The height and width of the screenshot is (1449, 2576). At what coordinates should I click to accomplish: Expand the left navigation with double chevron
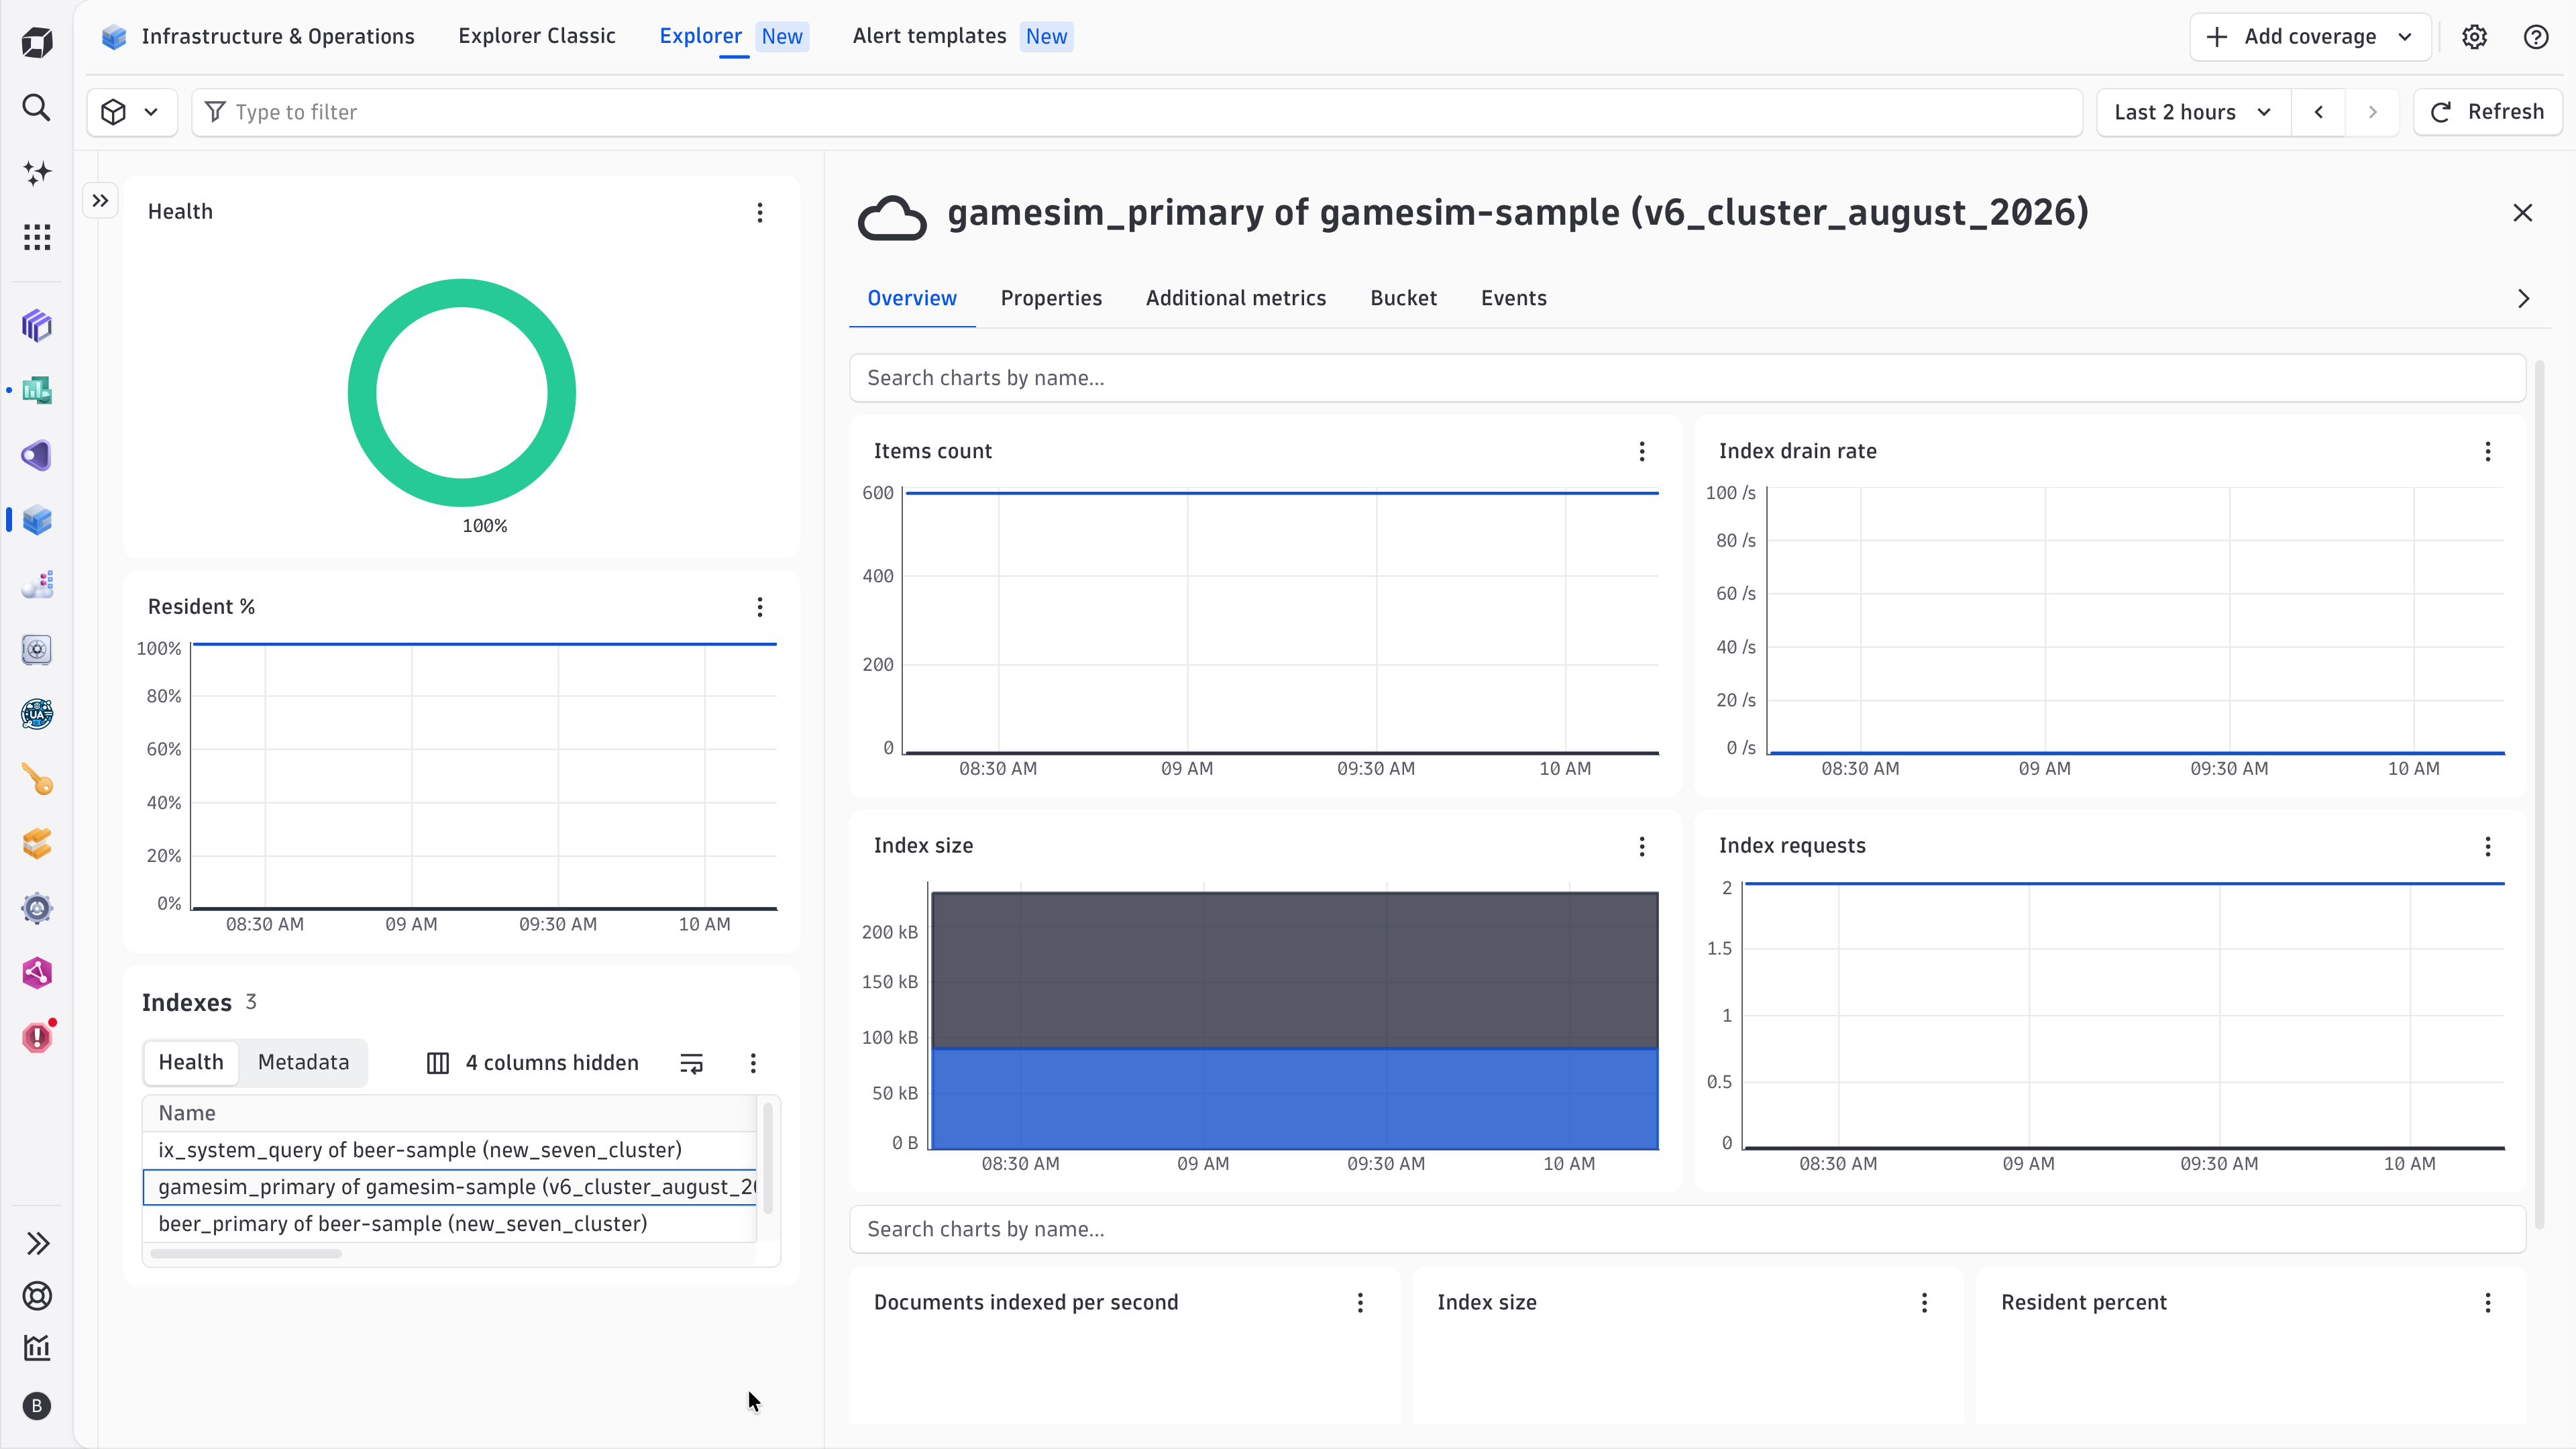[x=37, y=1243]
